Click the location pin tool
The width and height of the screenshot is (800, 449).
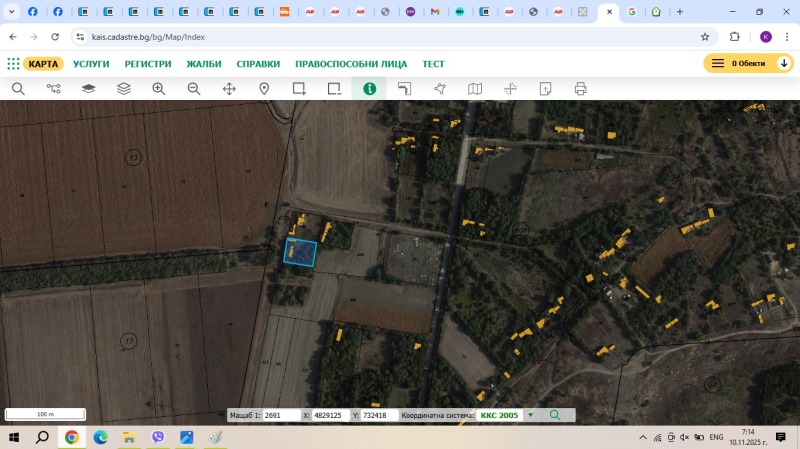264,89
